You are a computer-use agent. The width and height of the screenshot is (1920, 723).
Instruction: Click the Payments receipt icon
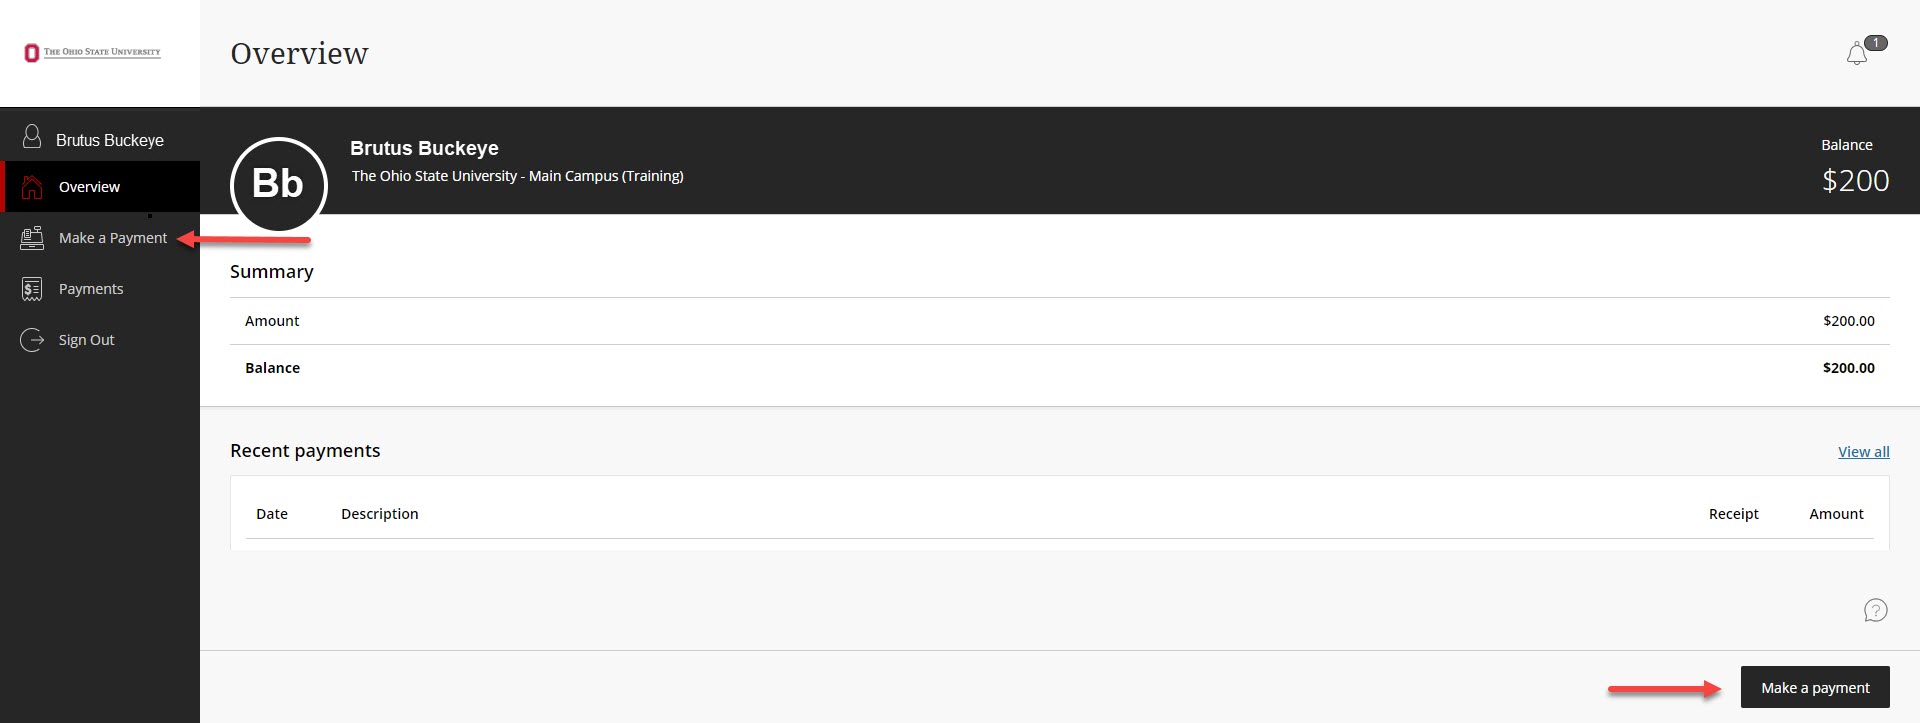coord(32,289)
